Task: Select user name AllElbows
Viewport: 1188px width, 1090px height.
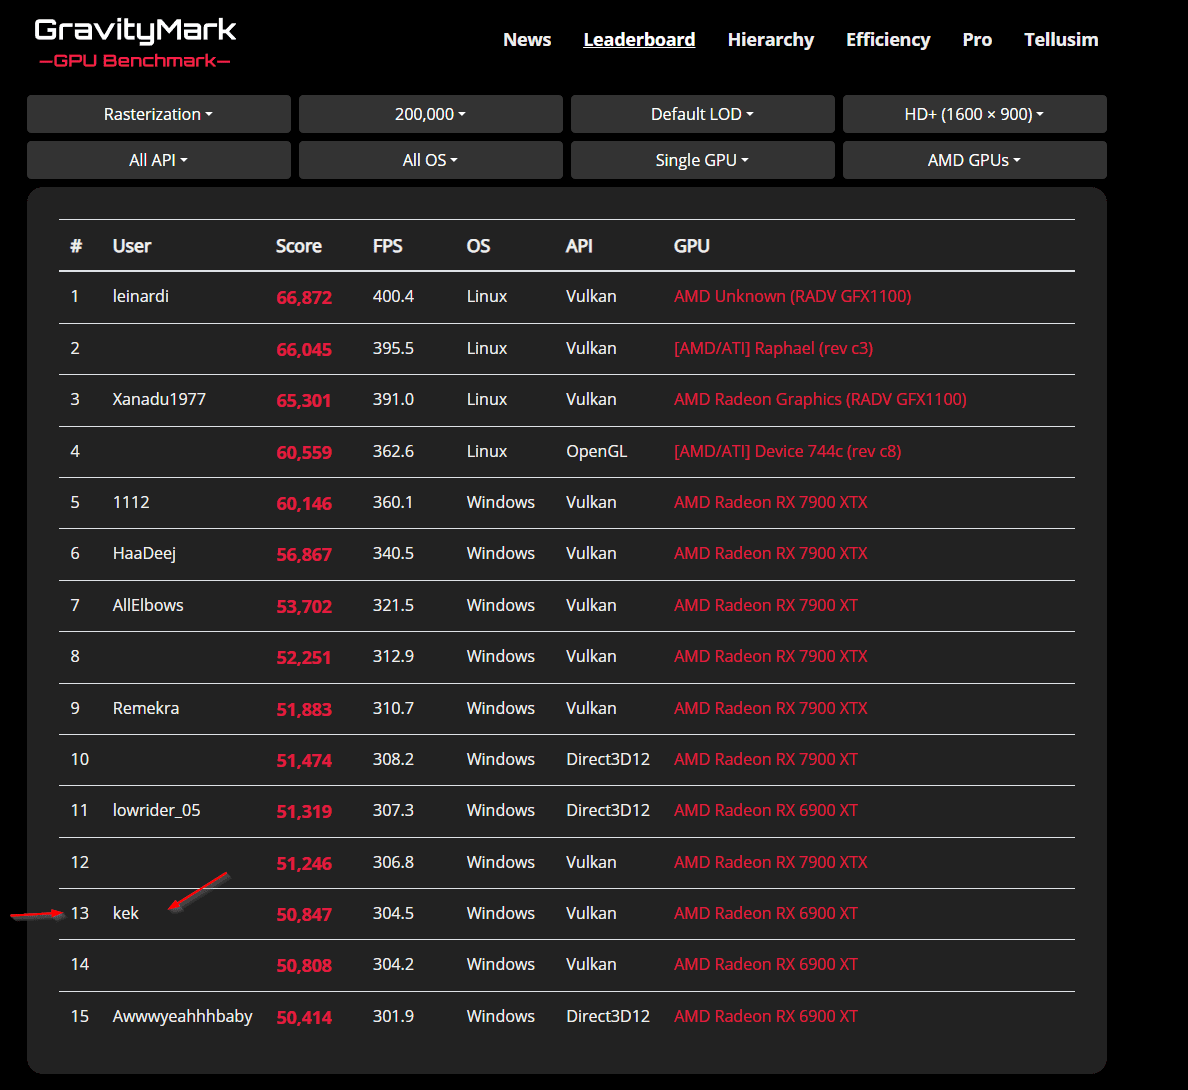Action: click(x=148, y=605)
